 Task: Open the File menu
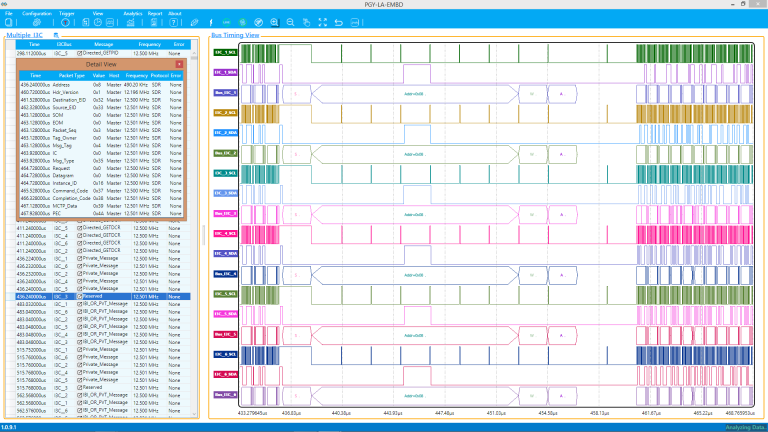pyautogui.click(x=8, y=13)
